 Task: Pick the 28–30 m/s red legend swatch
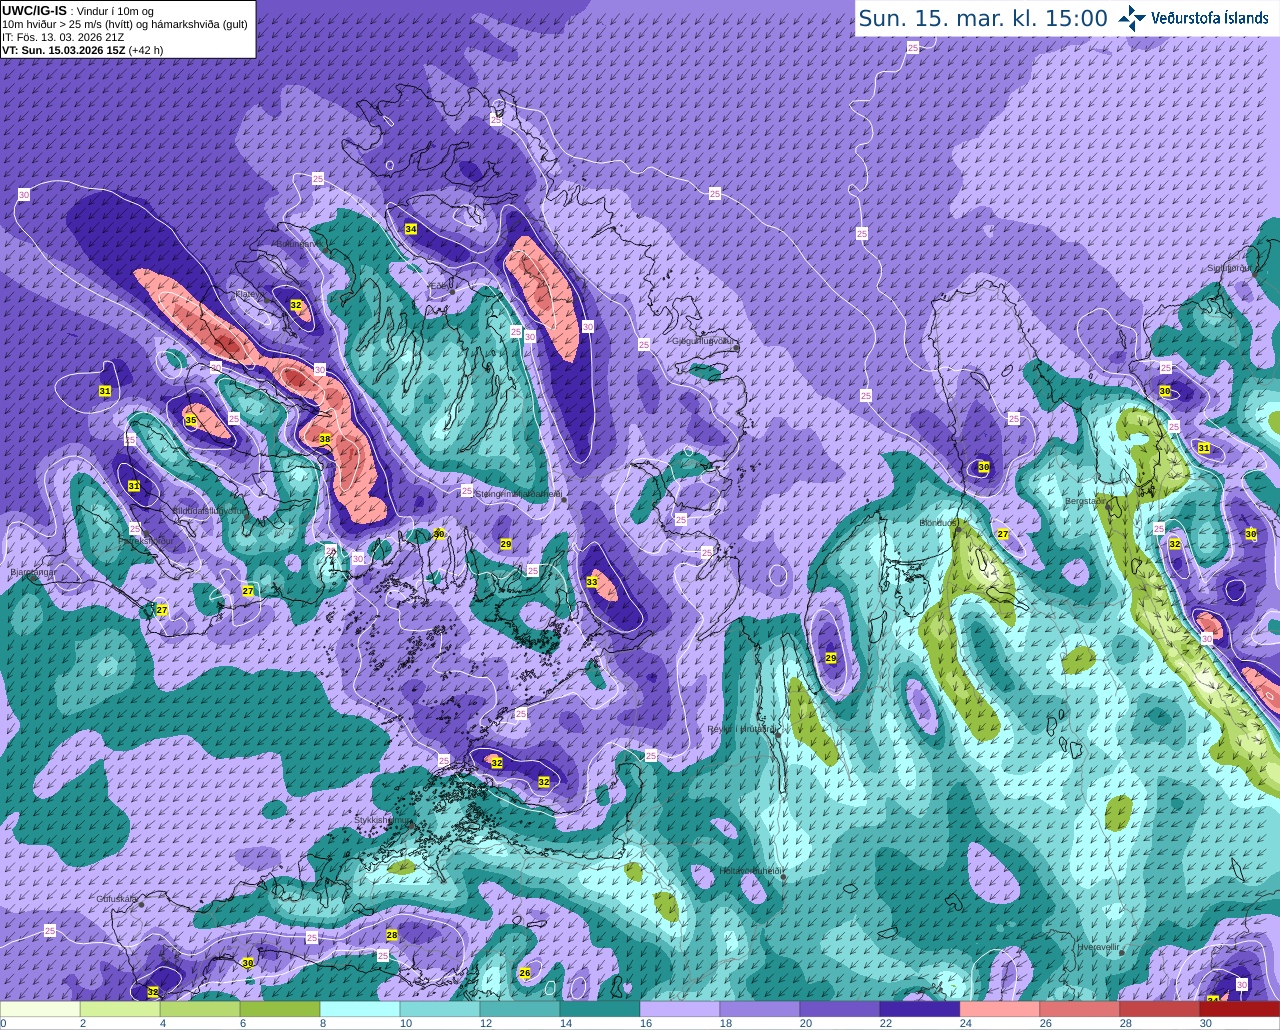[1160, 1009]
